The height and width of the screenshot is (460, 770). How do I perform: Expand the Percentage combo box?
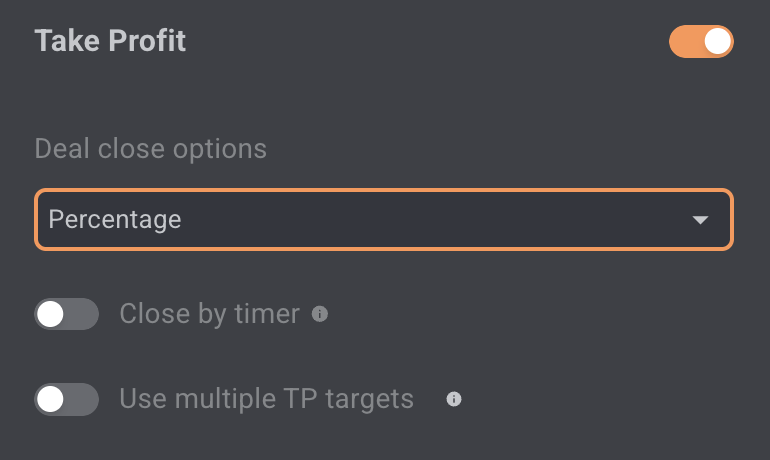point(384,219)
